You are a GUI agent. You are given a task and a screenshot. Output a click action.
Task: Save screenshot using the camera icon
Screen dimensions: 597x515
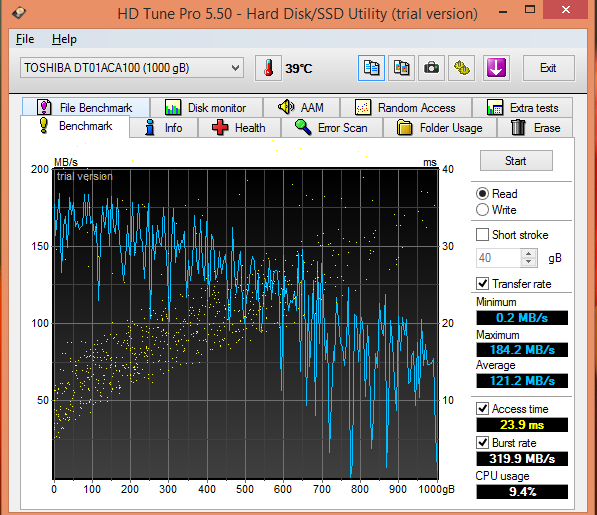click(x=431, y=68)
